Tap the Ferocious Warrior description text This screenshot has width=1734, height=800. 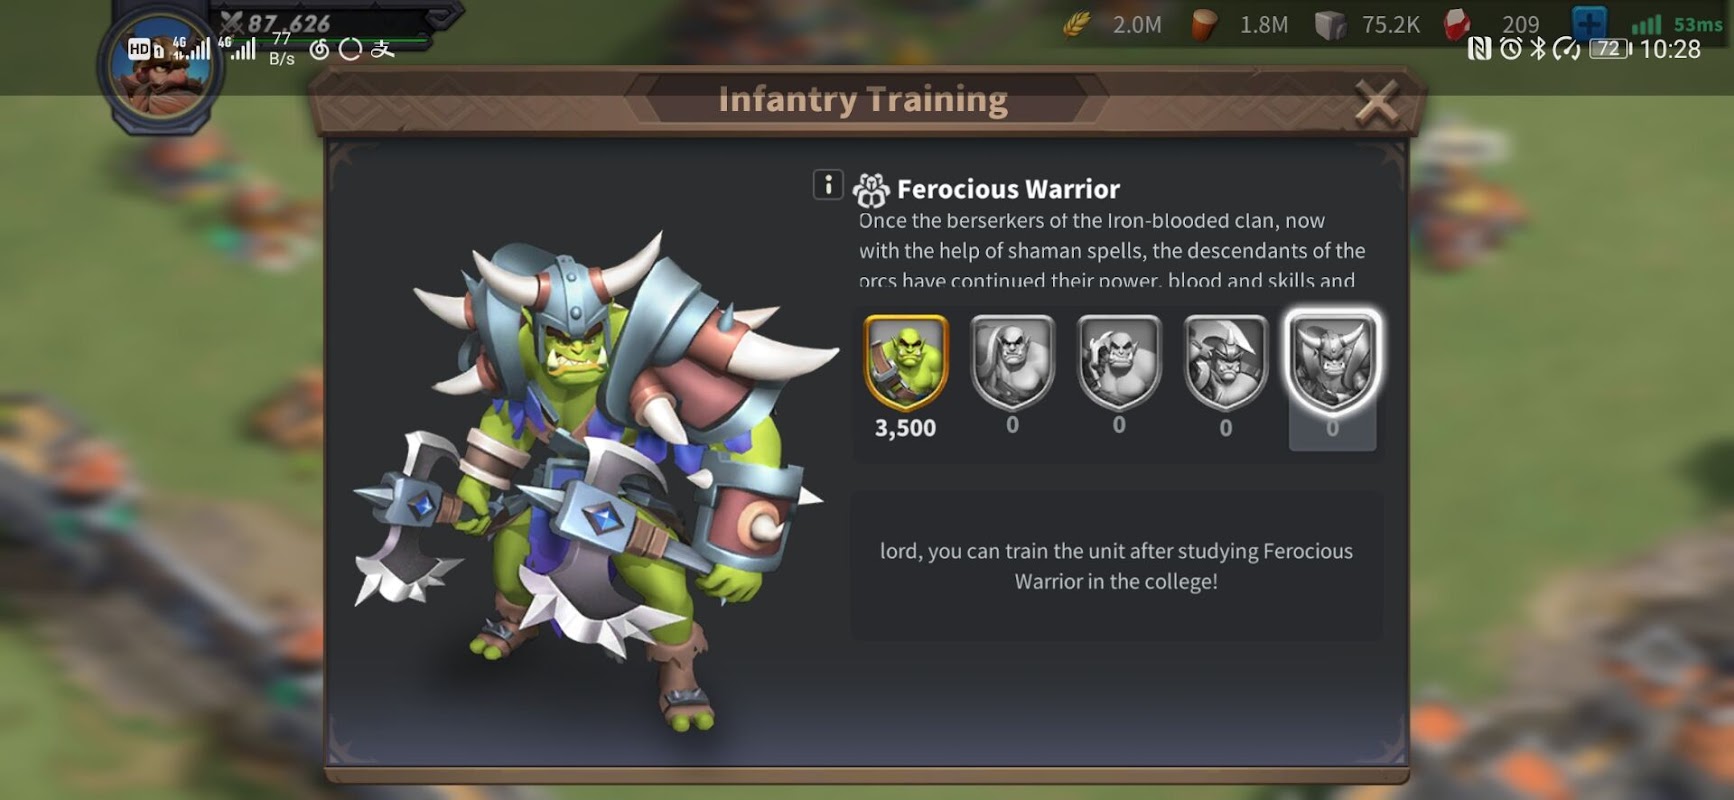pos(1111,250)
